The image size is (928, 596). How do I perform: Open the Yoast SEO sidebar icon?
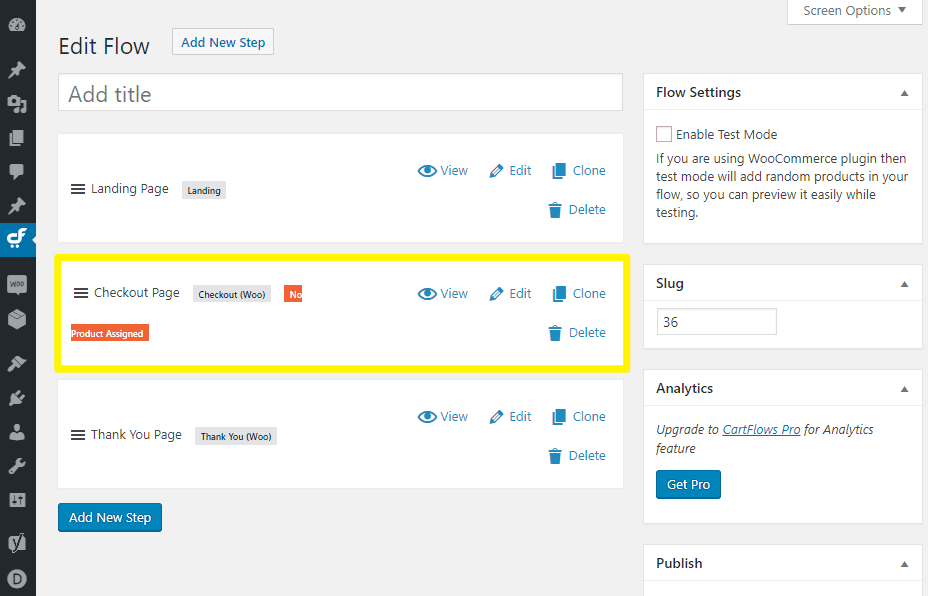coord(17,543)
